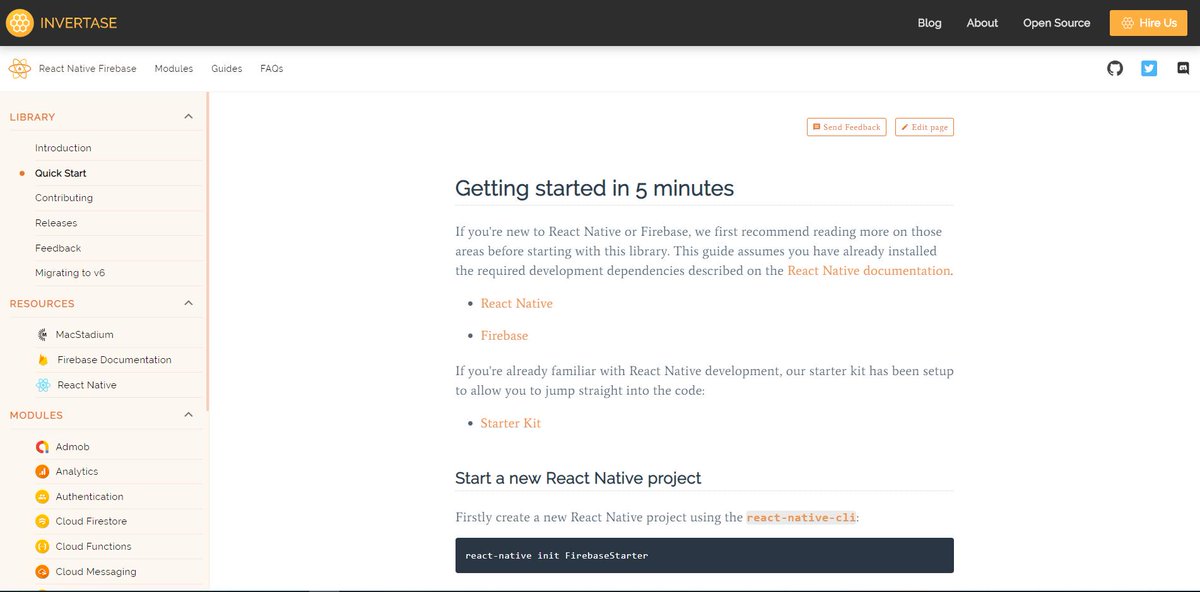Viewport: 1200px width, 592px height.
Task: Select Feedback in the sidebar
Action: (58, 248)
